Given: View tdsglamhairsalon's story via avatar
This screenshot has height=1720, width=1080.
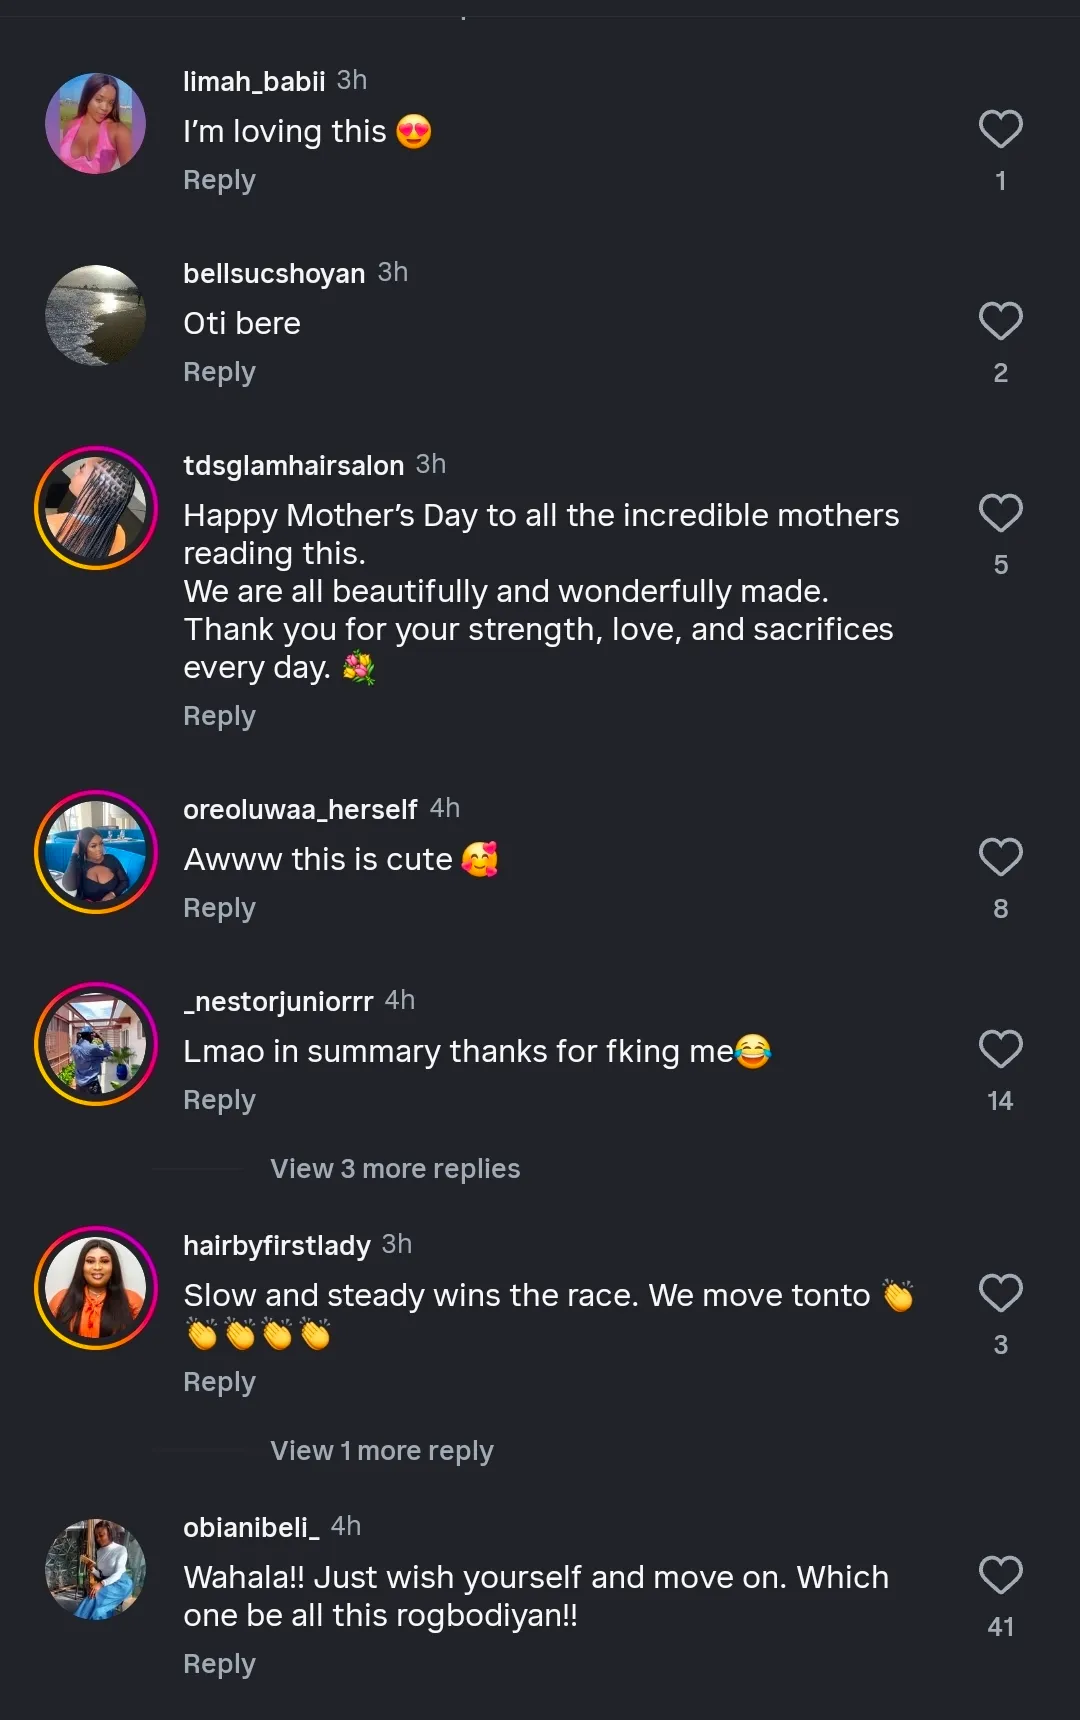Looking at the screenshot, I should 96,508.
